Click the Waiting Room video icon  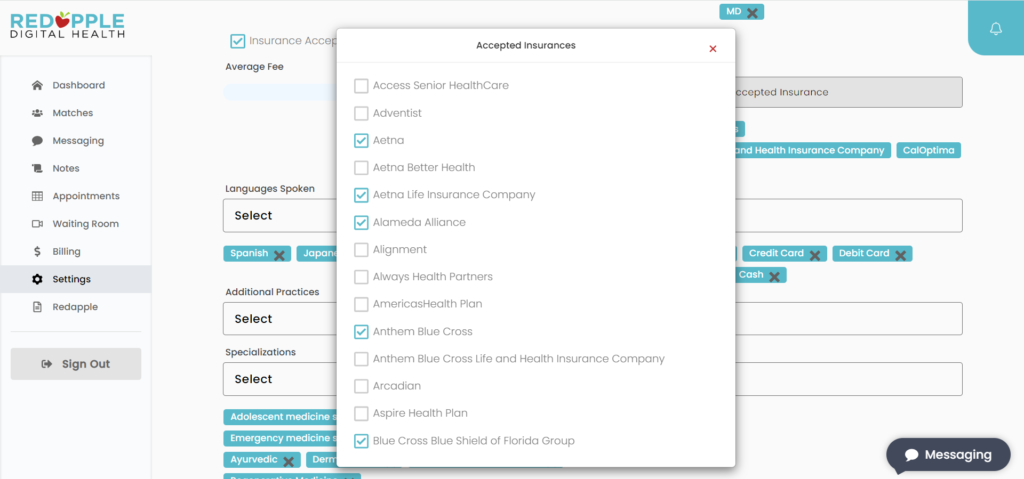click(x=37, y=223)
